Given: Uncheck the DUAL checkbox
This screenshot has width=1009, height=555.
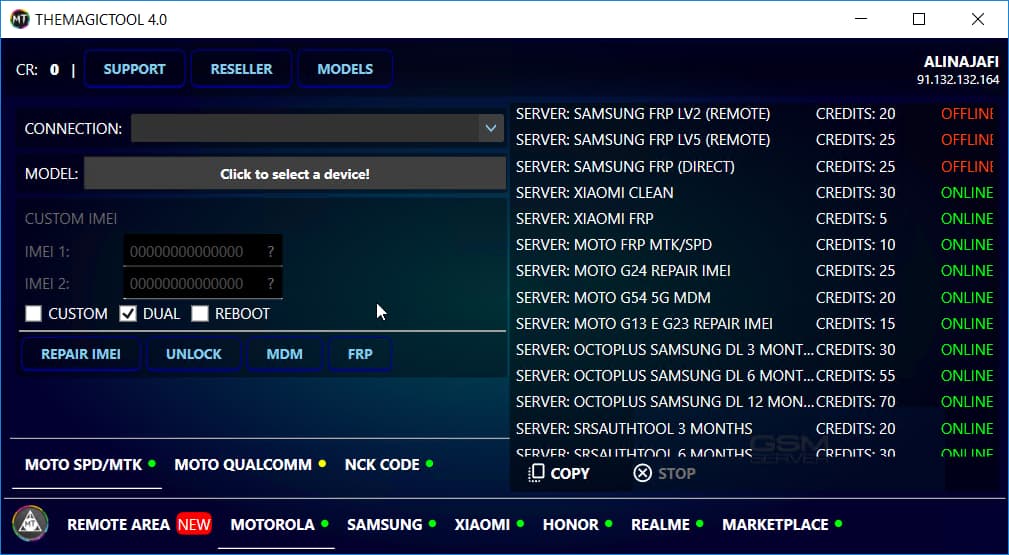Looking at the screenshot, I should [x=128, y=314].
